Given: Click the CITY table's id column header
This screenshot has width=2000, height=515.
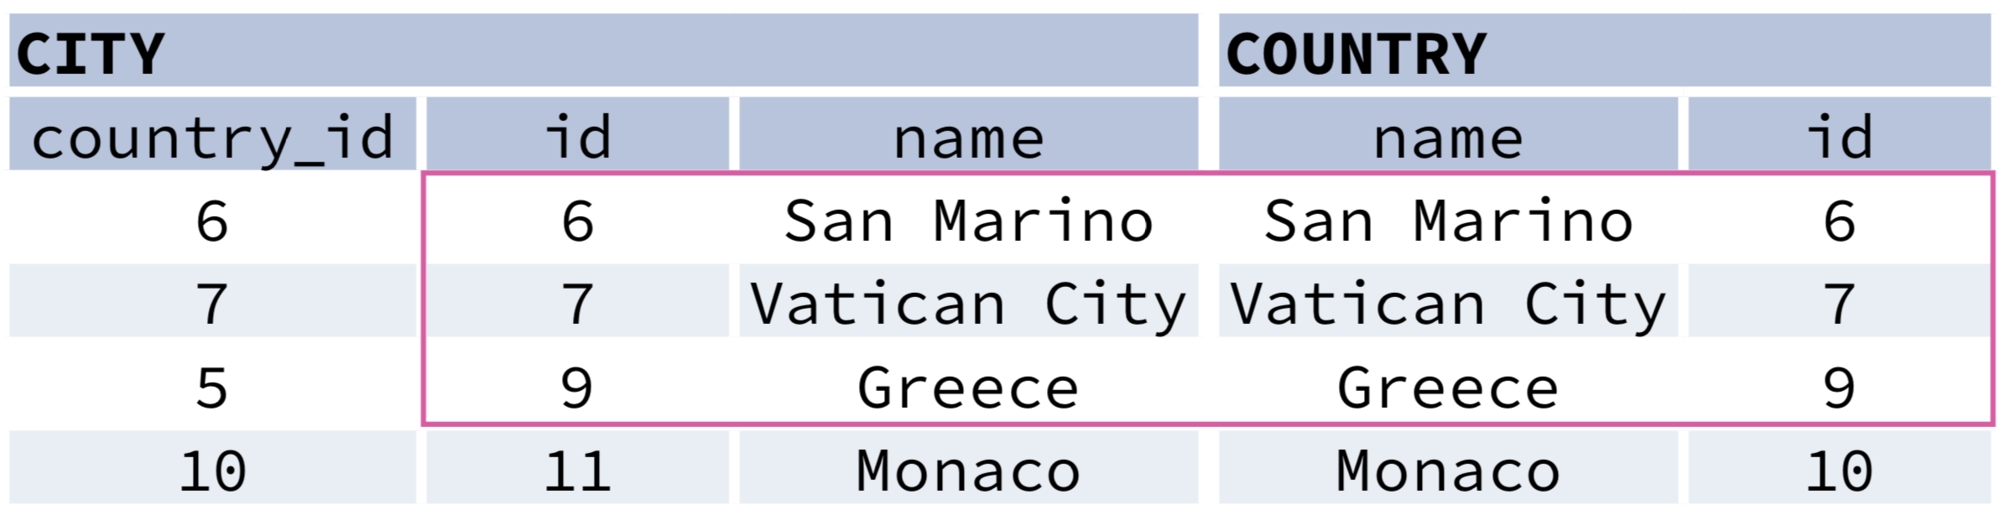Looking at the screenshot, I should click(x=577, y=137).
